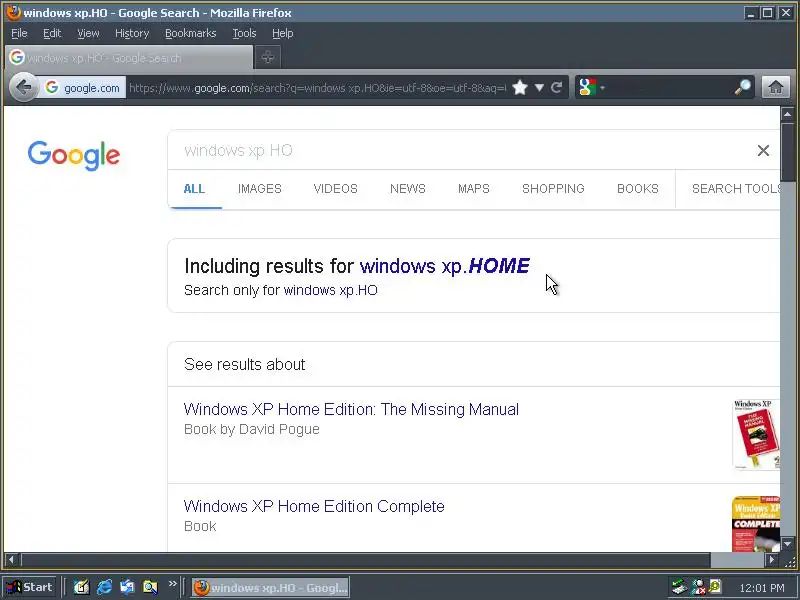Viewport: 800px width, 600px height.
Task: Open the File menu
Action: 19,33
